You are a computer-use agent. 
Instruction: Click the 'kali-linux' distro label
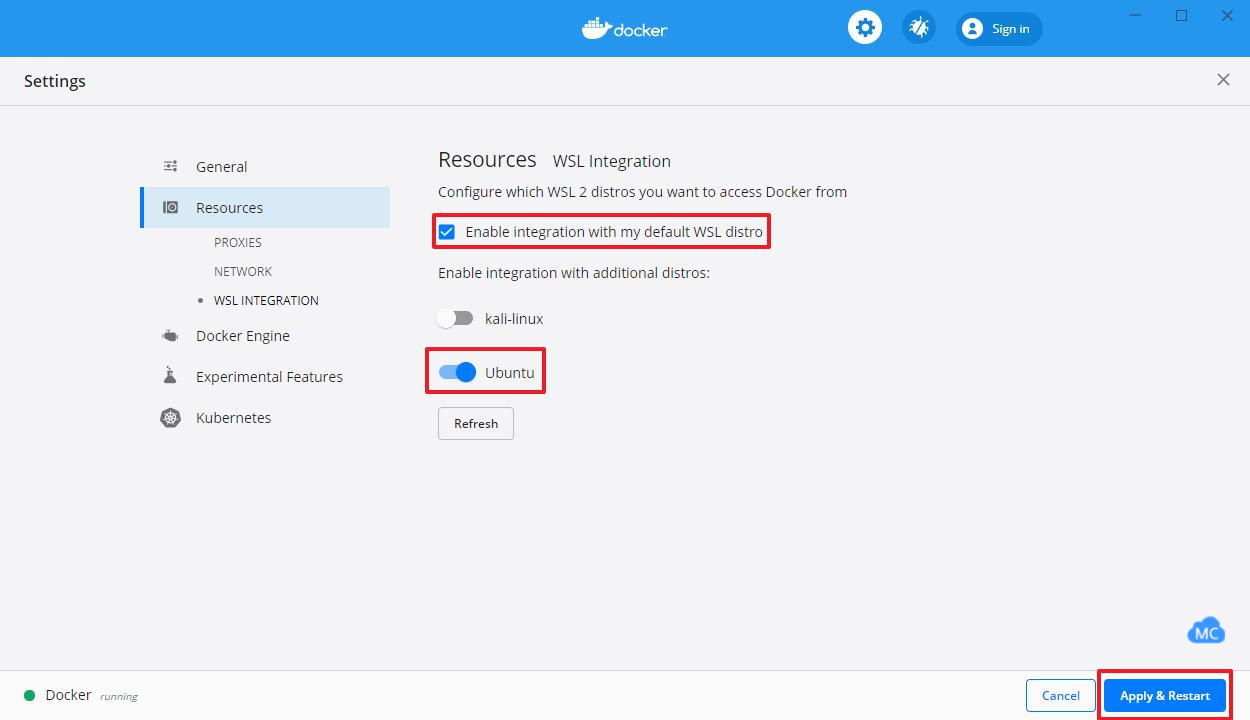pos(514,319)
